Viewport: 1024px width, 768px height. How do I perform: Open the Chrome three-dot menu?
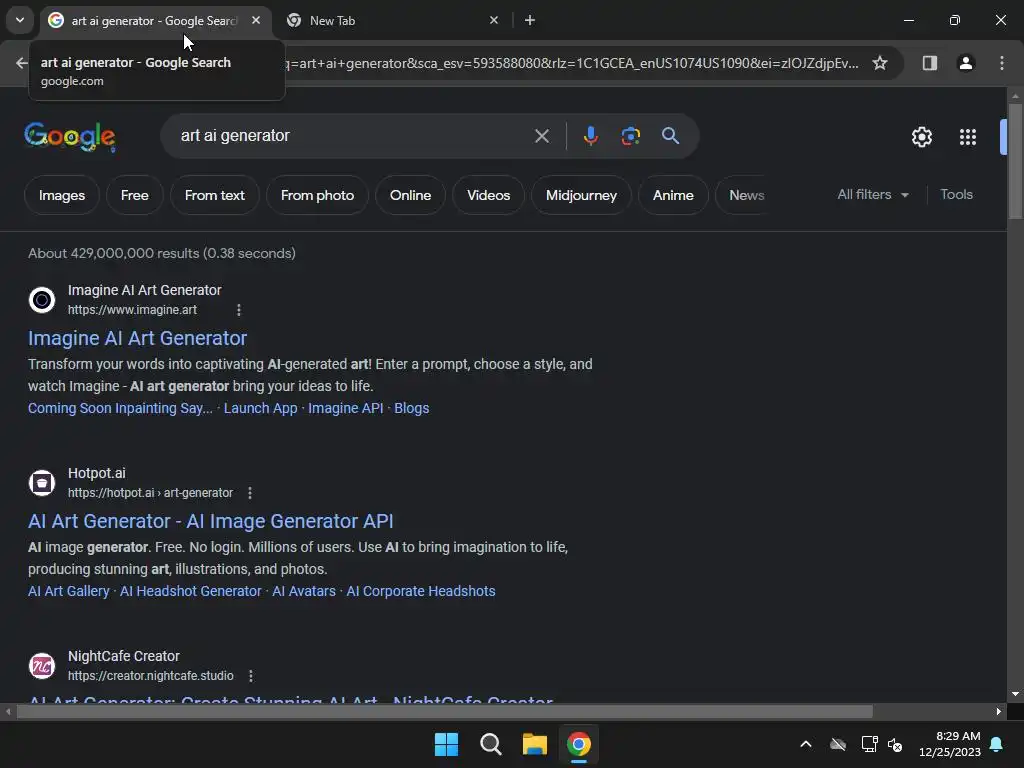(x=1001, y=63)
